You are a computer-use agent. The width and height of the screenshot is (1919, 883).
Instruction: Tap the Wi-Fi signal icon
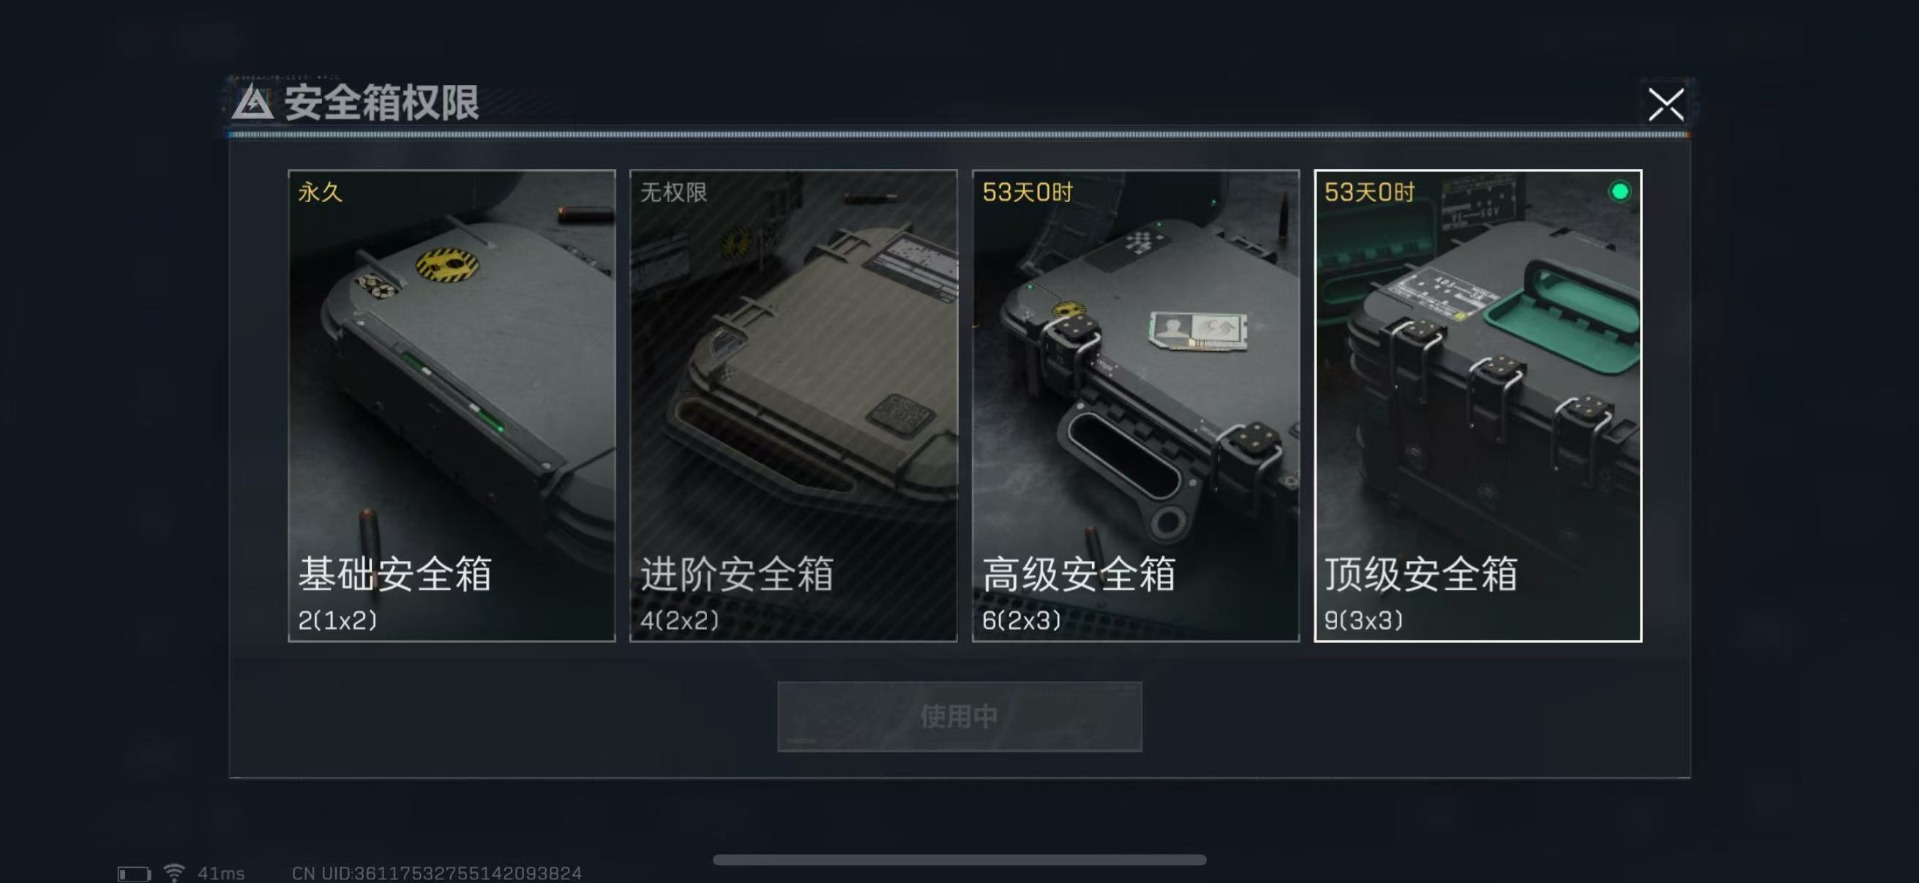(174, 873)
